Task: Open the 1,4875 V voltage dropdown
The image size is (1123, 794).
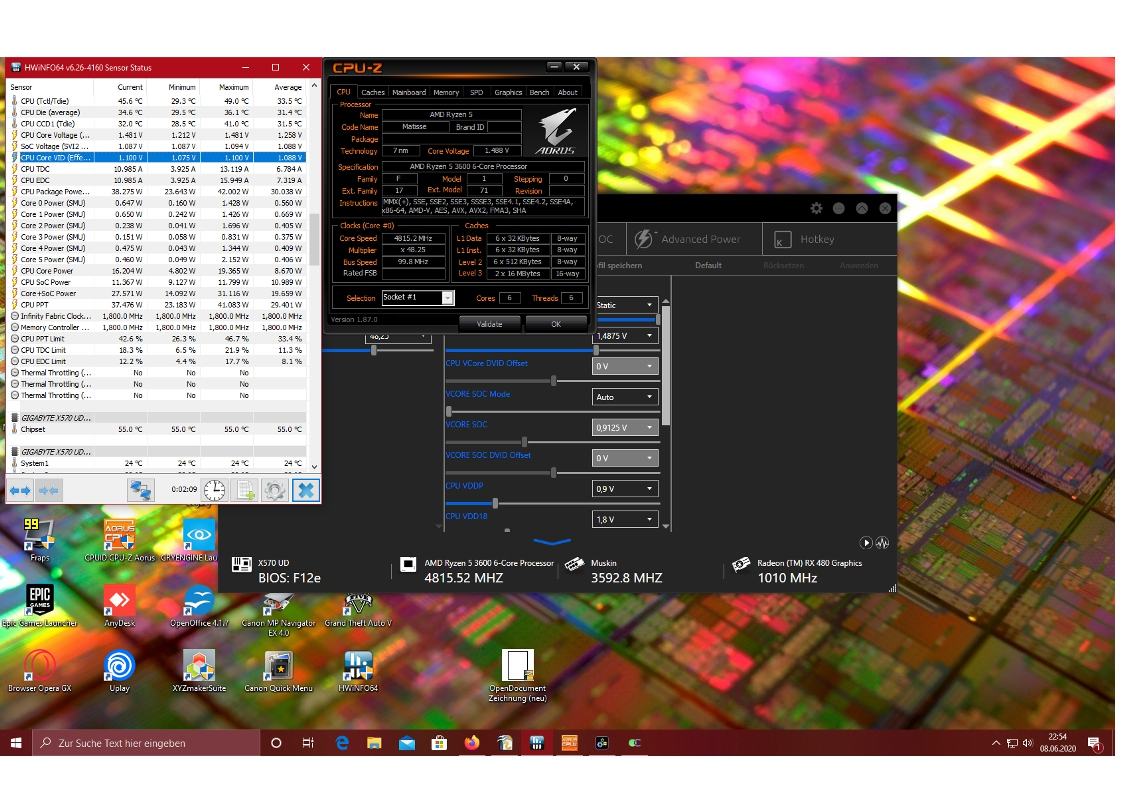Action: [626, 336]
